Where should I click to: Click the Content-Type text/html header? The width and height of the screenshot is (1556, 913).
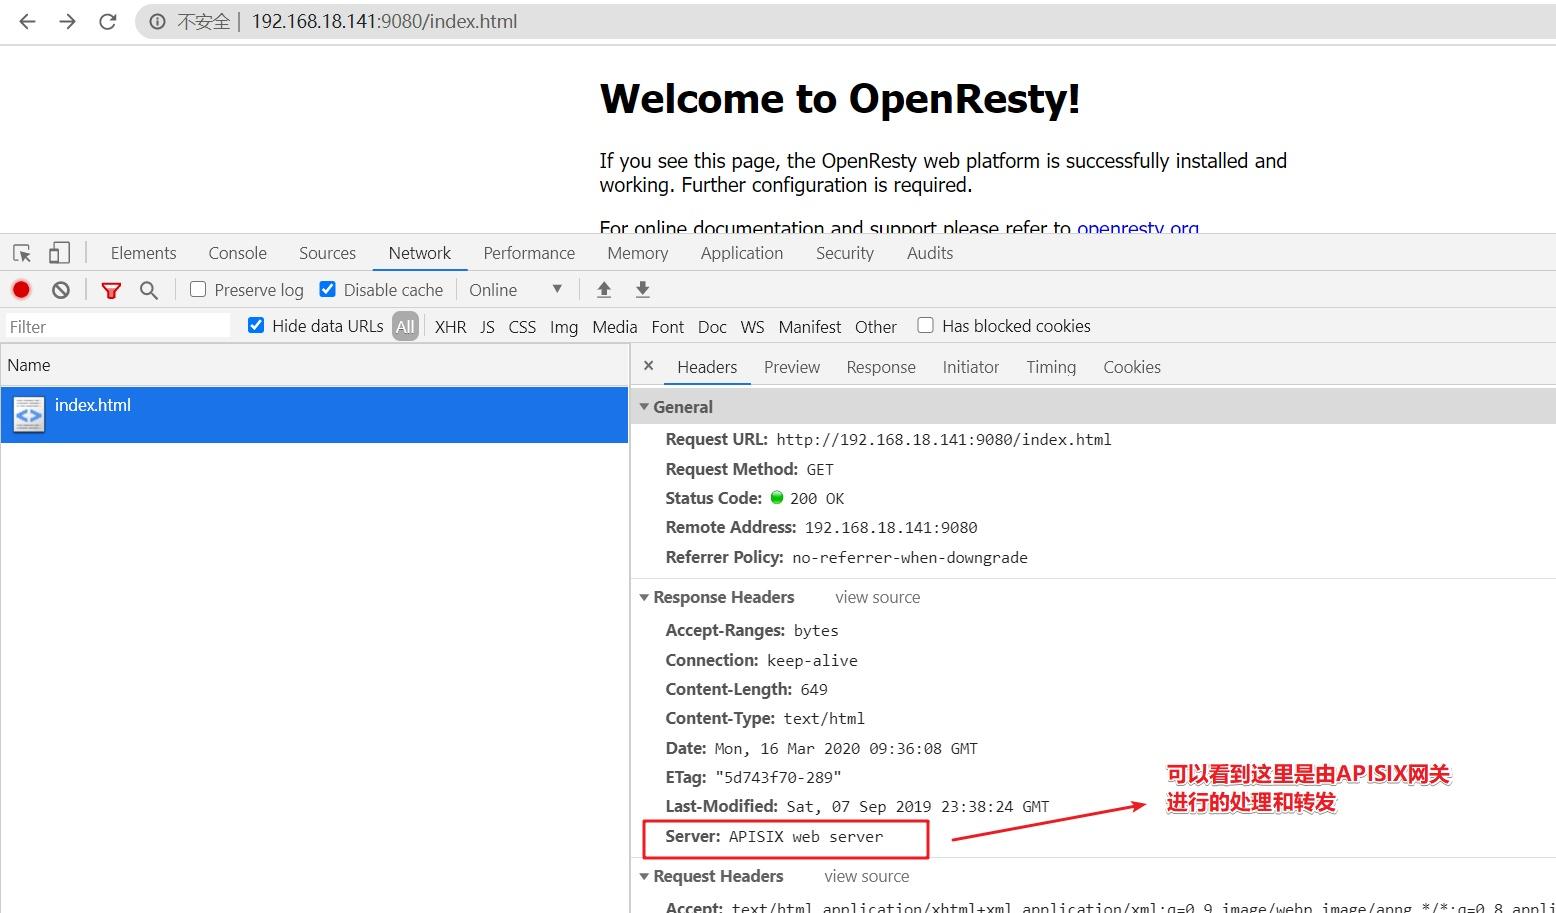point(765,718)
